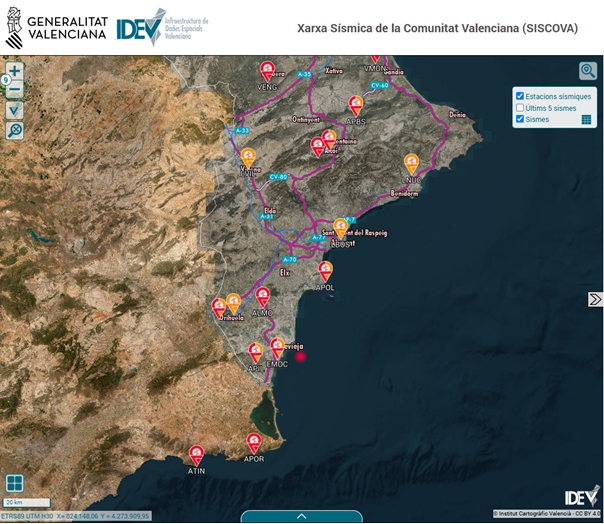
Task: Open the location search magnifier icon
Action: coord(587,70)
